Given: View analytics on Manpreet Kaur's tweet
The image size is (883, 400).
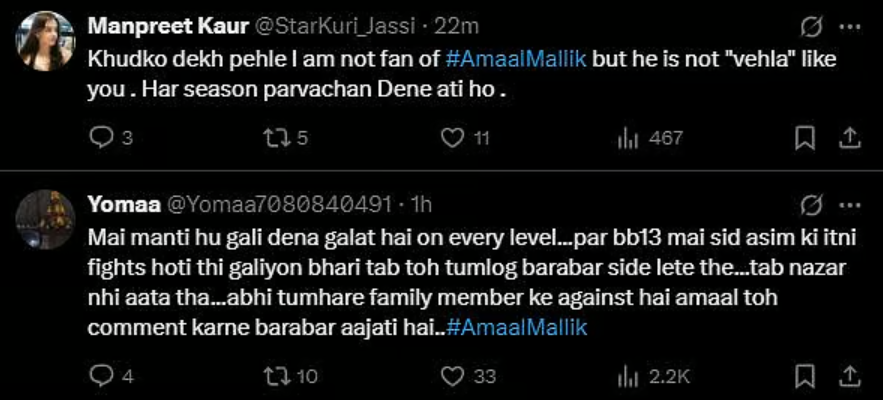Looking at the screenshot, I should click(629, 139).
